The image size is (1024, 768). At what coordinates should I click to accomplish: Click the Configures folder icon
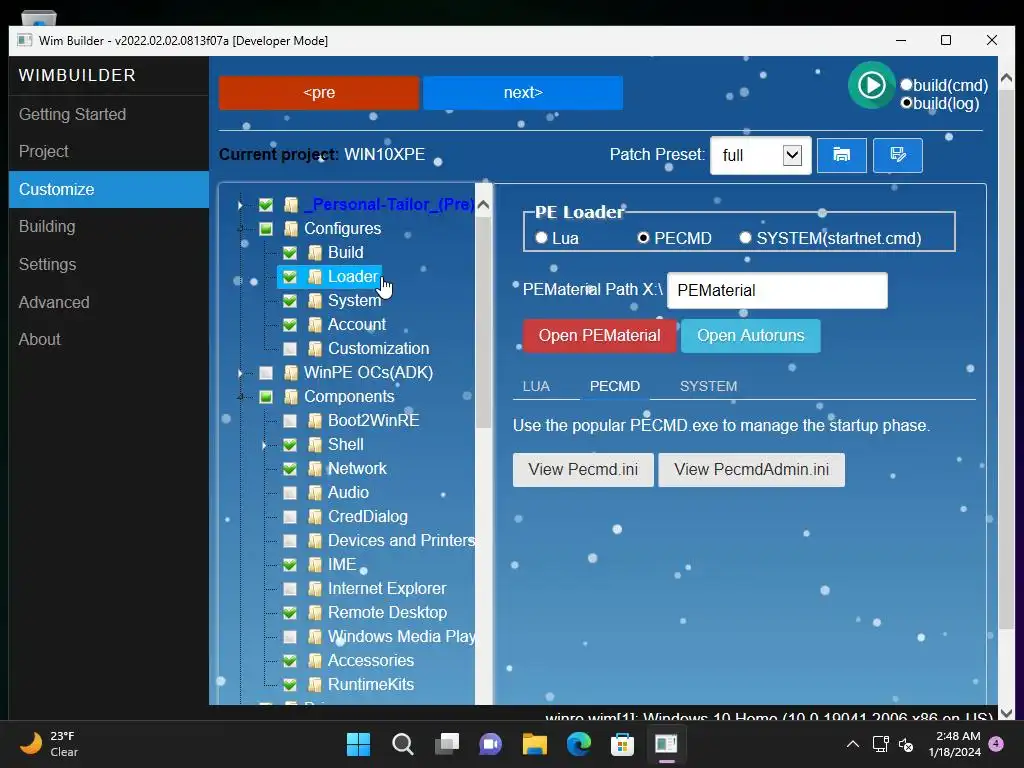[291, 229]
